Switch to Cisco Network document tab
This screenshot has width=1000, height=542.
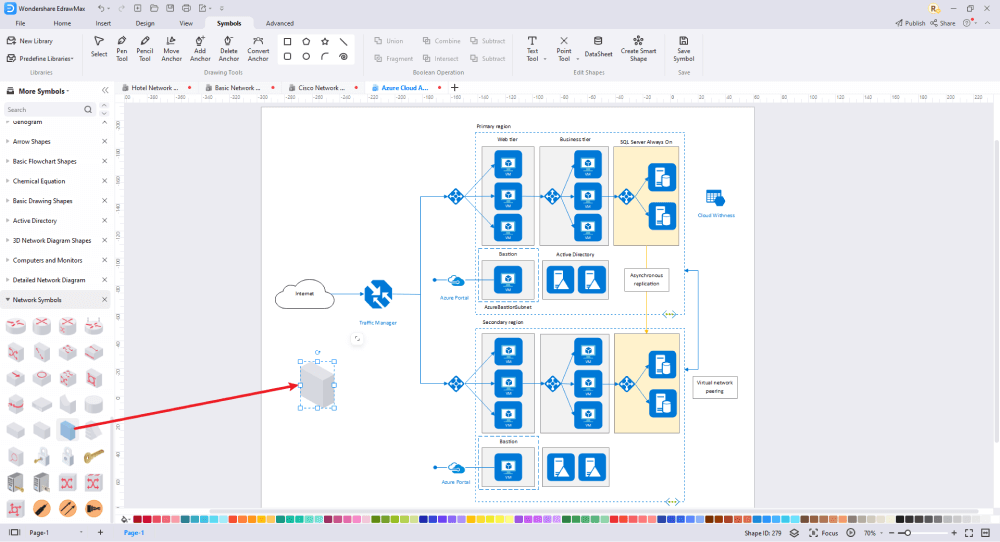321,88
